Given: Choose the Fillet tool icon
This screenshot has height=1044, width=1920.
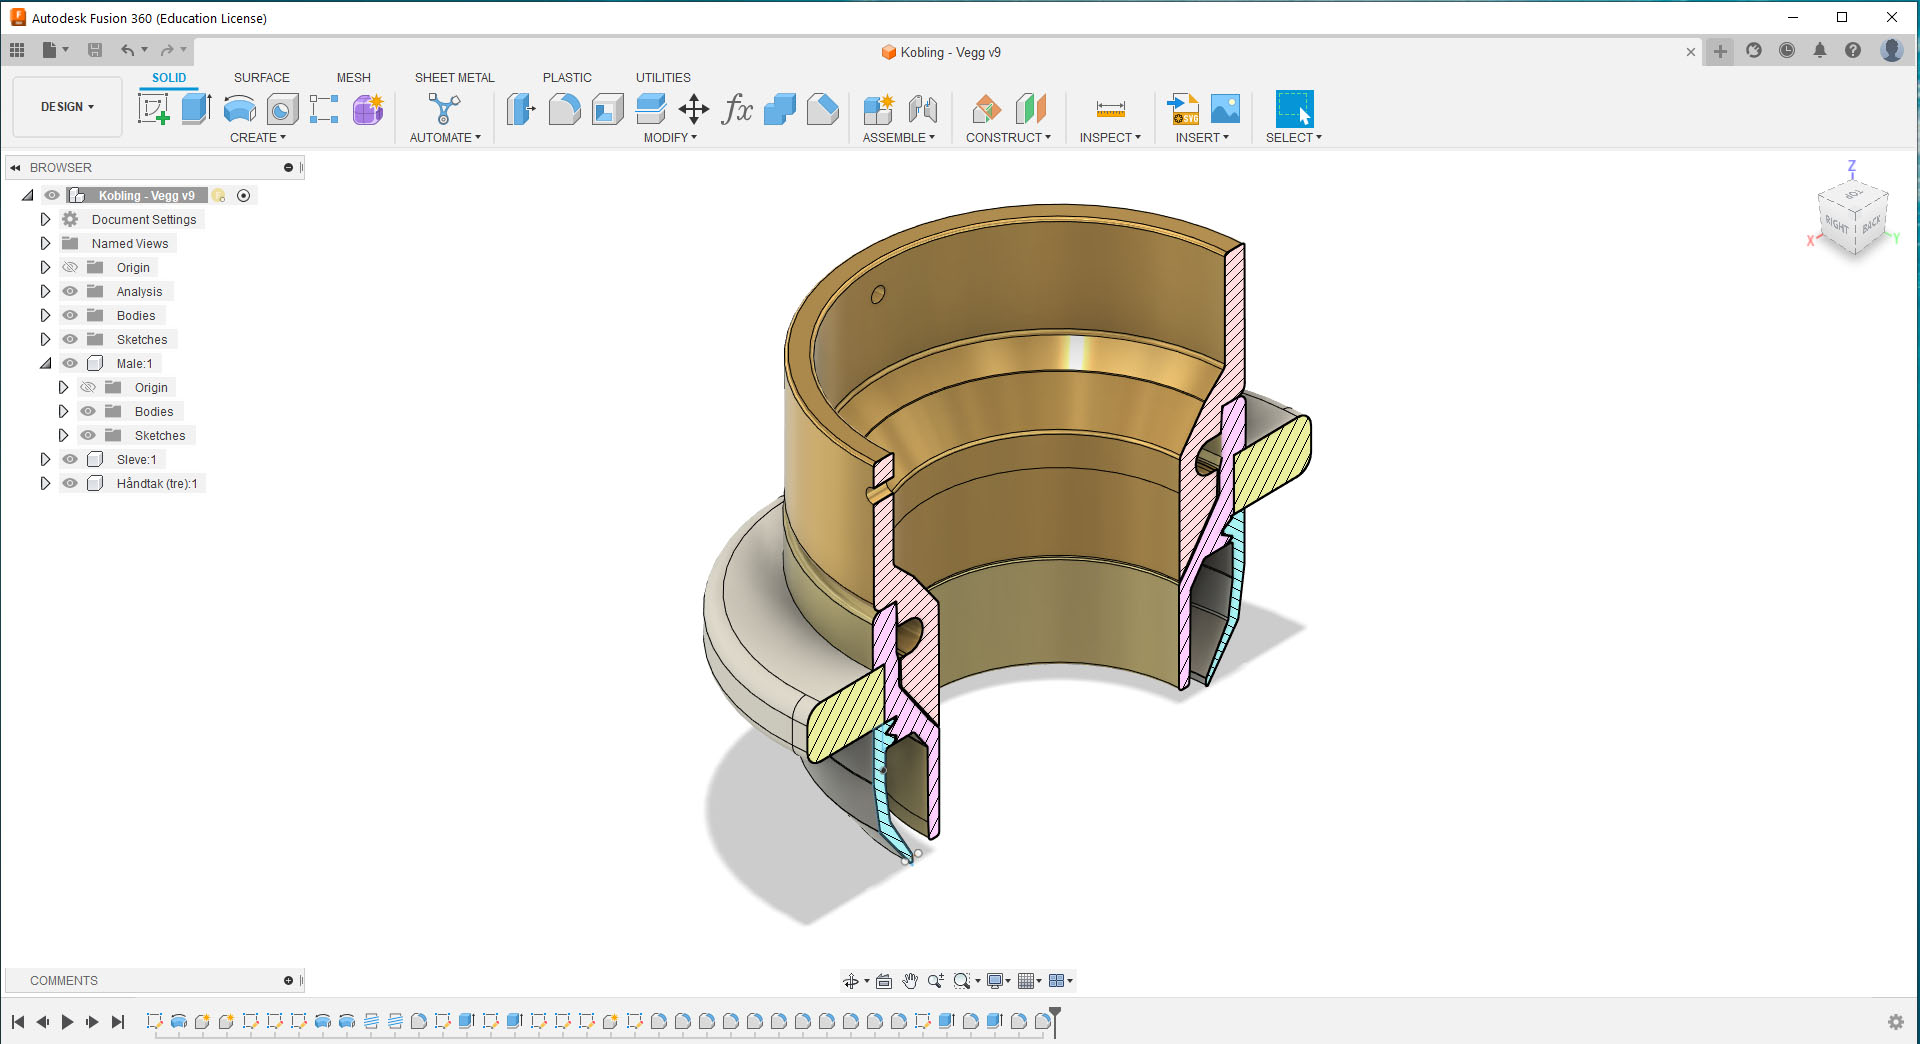Looking at the screenshot, I should pyautogui.click(x=564, y=109).
